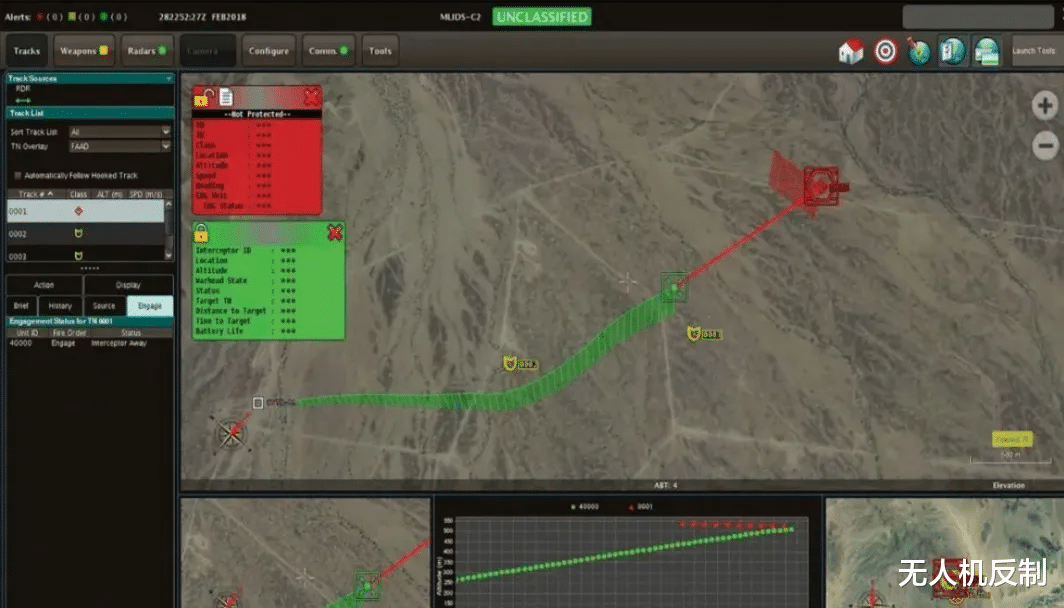The width and height of the screenshot is (1064, 608).
Task: Click the launcher unit square icon on map
Action: point(258,403)
